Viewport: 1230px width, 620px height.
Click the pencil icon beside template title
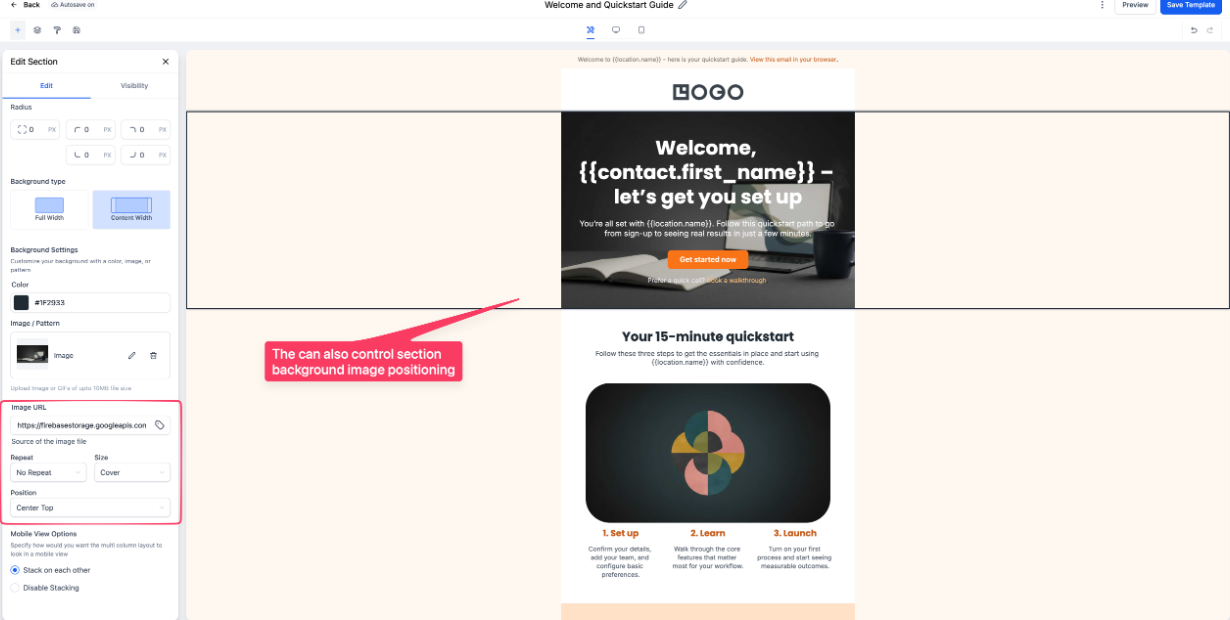tap(683, 5)
